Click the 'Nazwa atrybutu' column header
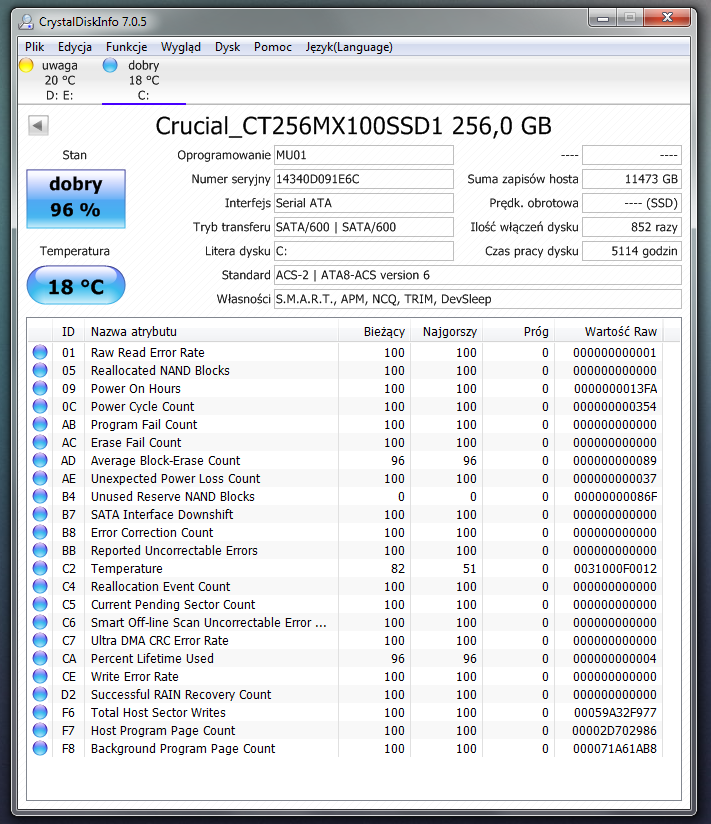Image resolution: width=711 pixels, height=824 pixels. [x=211, y=332]
